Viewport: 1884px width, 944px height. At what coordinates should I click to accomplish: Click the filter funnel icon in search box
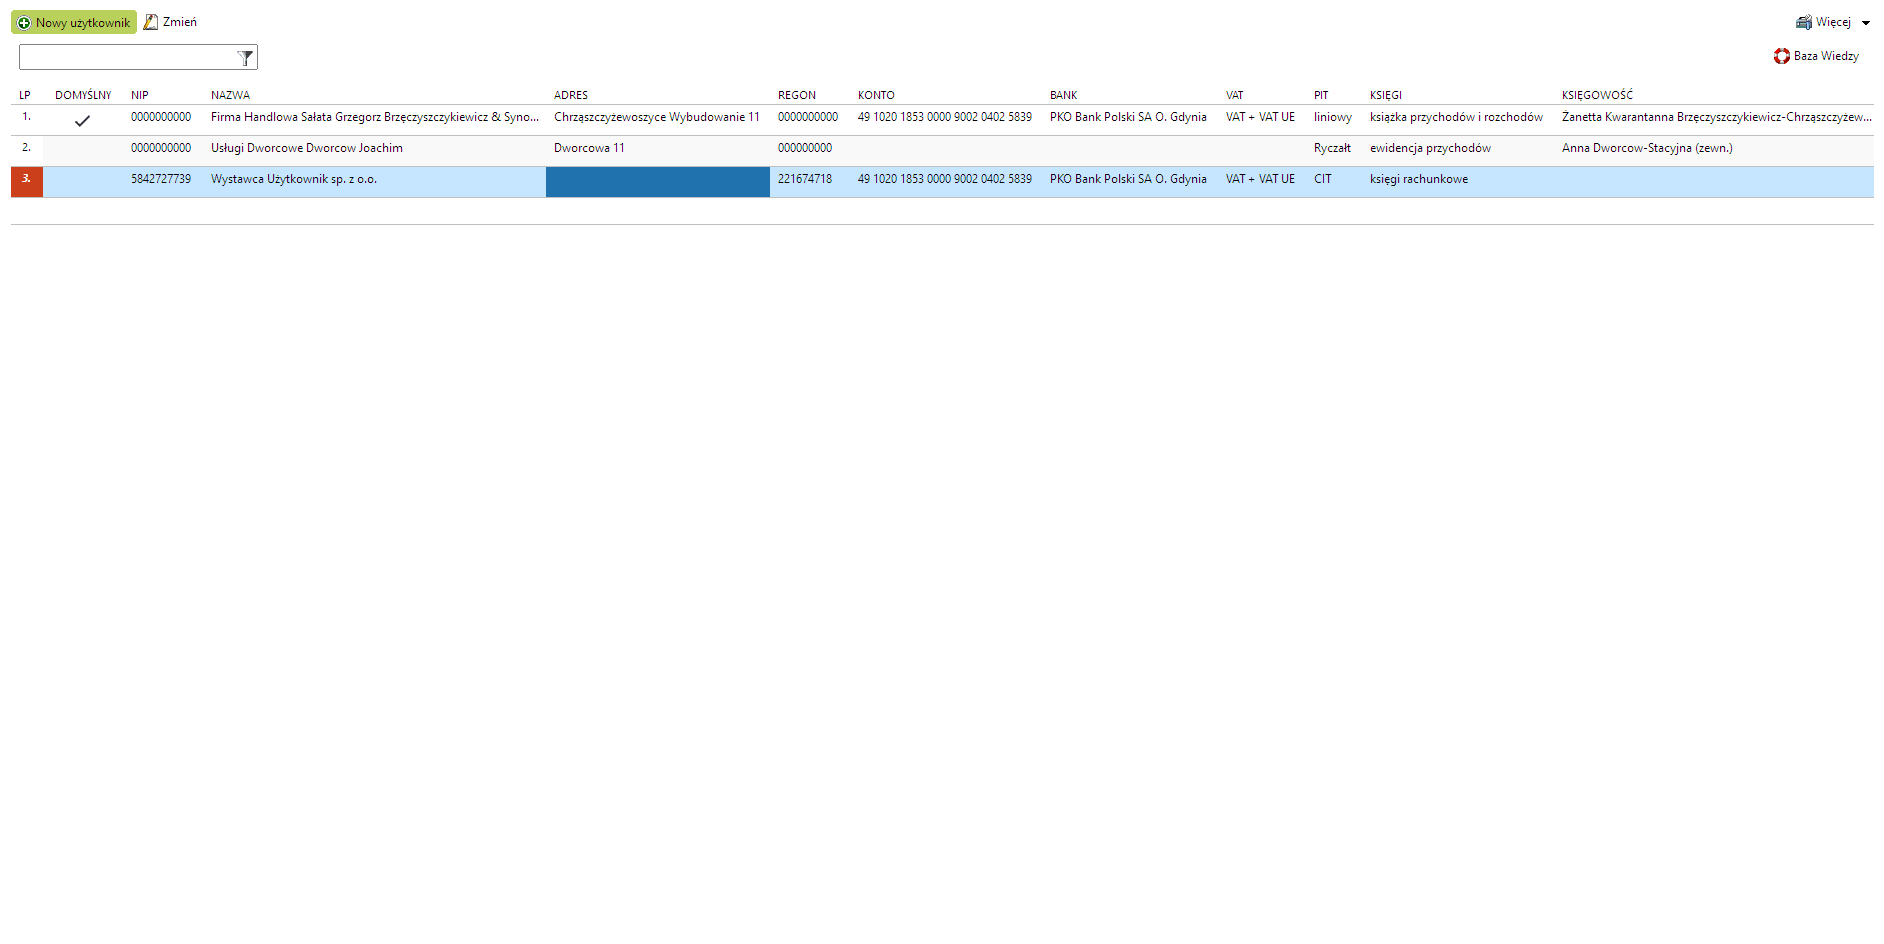click(245, 58)
